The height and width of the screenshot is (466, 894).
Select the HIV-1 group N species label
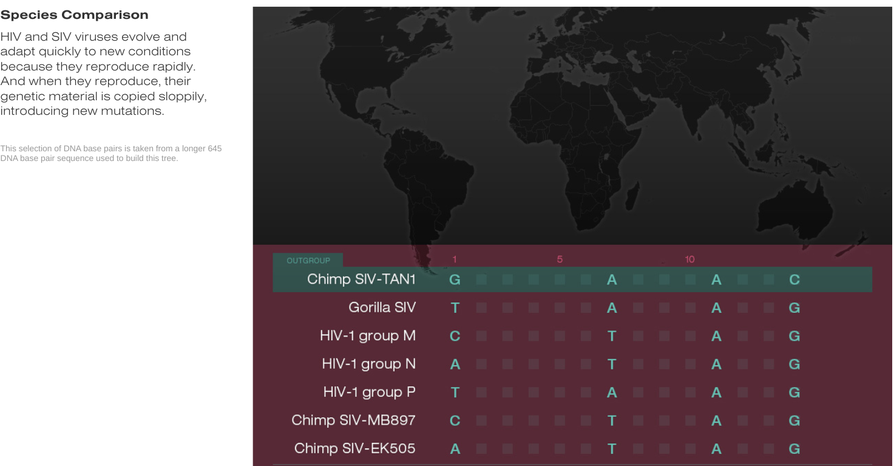(x=369, y=364)
